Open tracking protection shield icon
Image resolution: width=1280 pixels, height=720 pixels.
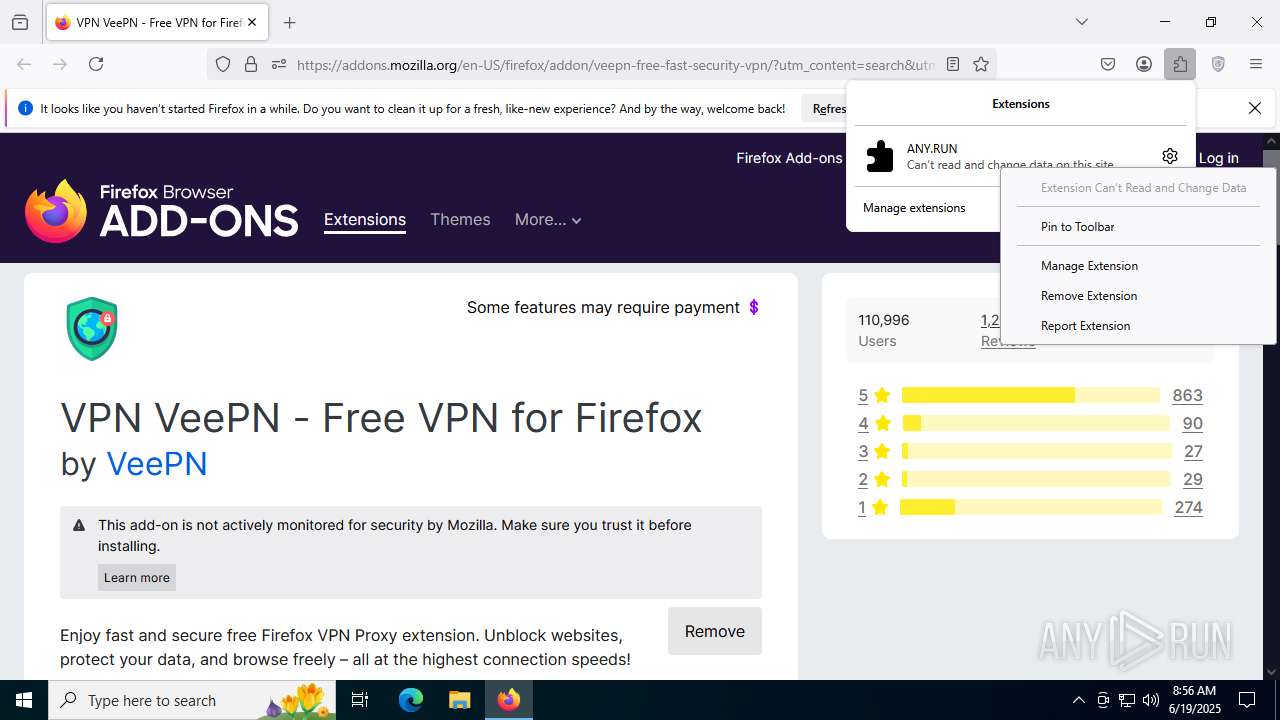click(223, 64)
